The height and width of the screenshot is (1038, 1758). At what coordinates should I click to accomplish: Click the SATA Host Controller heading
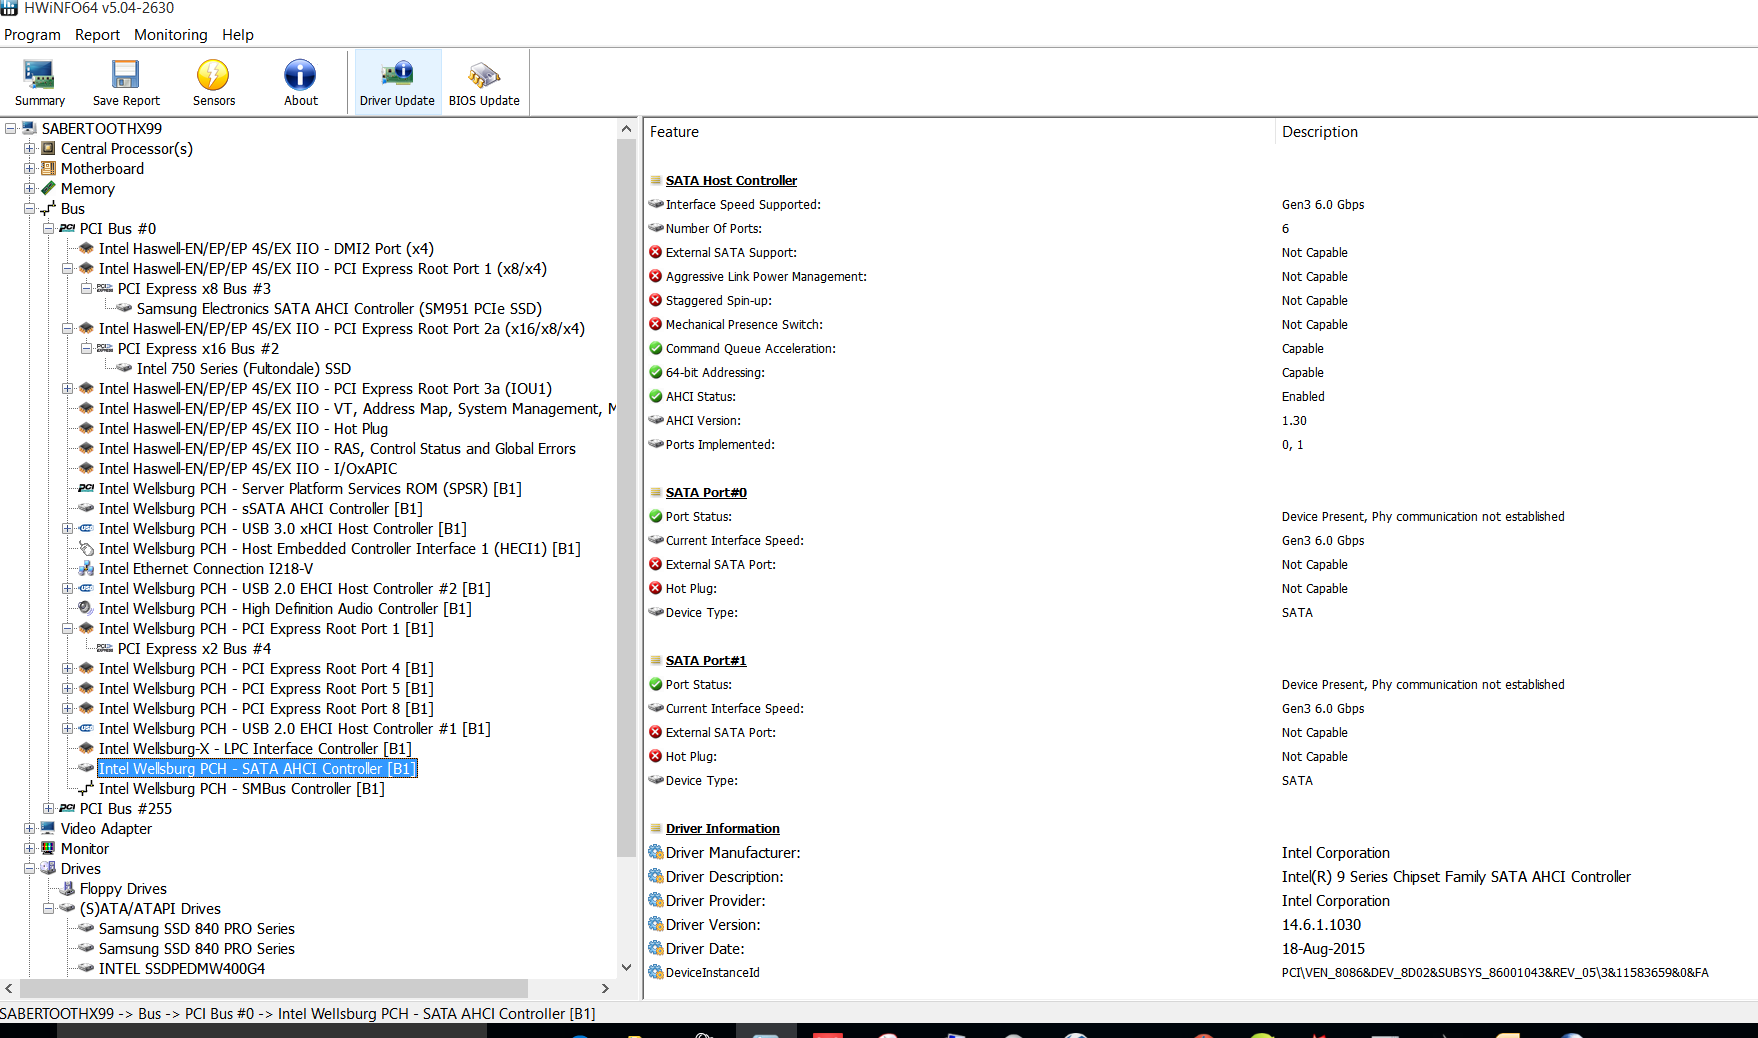(x=731, y=180)
